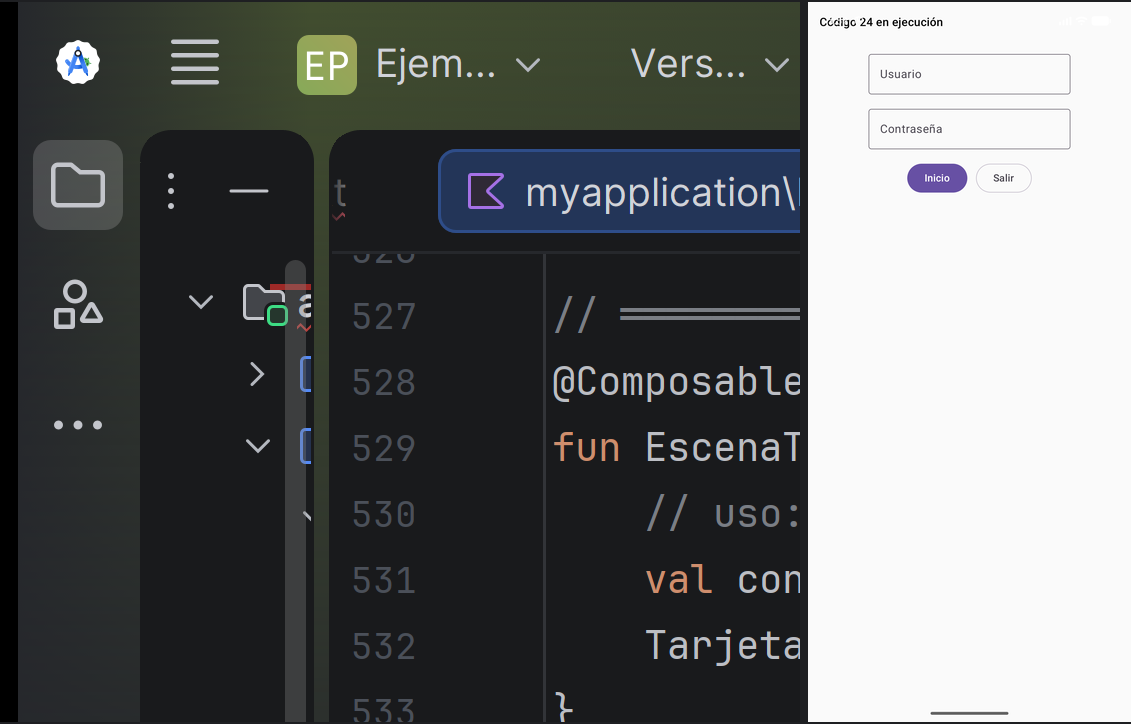Screen dimensions: 1131x724
Task: Click line number 531 in gutter
Action: point(384,580)
